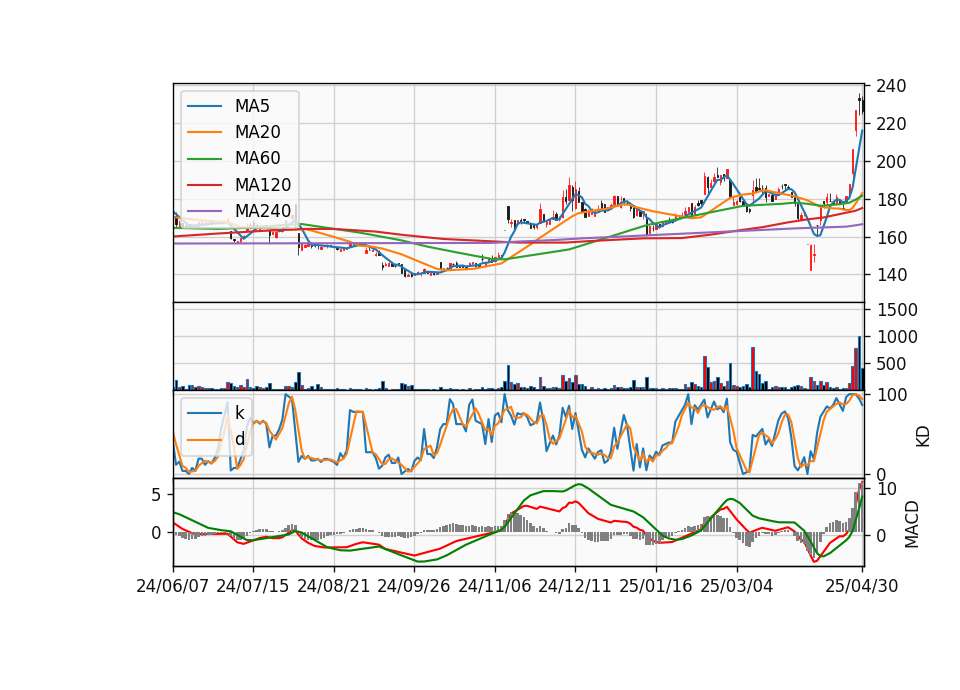Click the 1500 volume axis label
This screenshot has height=690, width=960.
897,310
